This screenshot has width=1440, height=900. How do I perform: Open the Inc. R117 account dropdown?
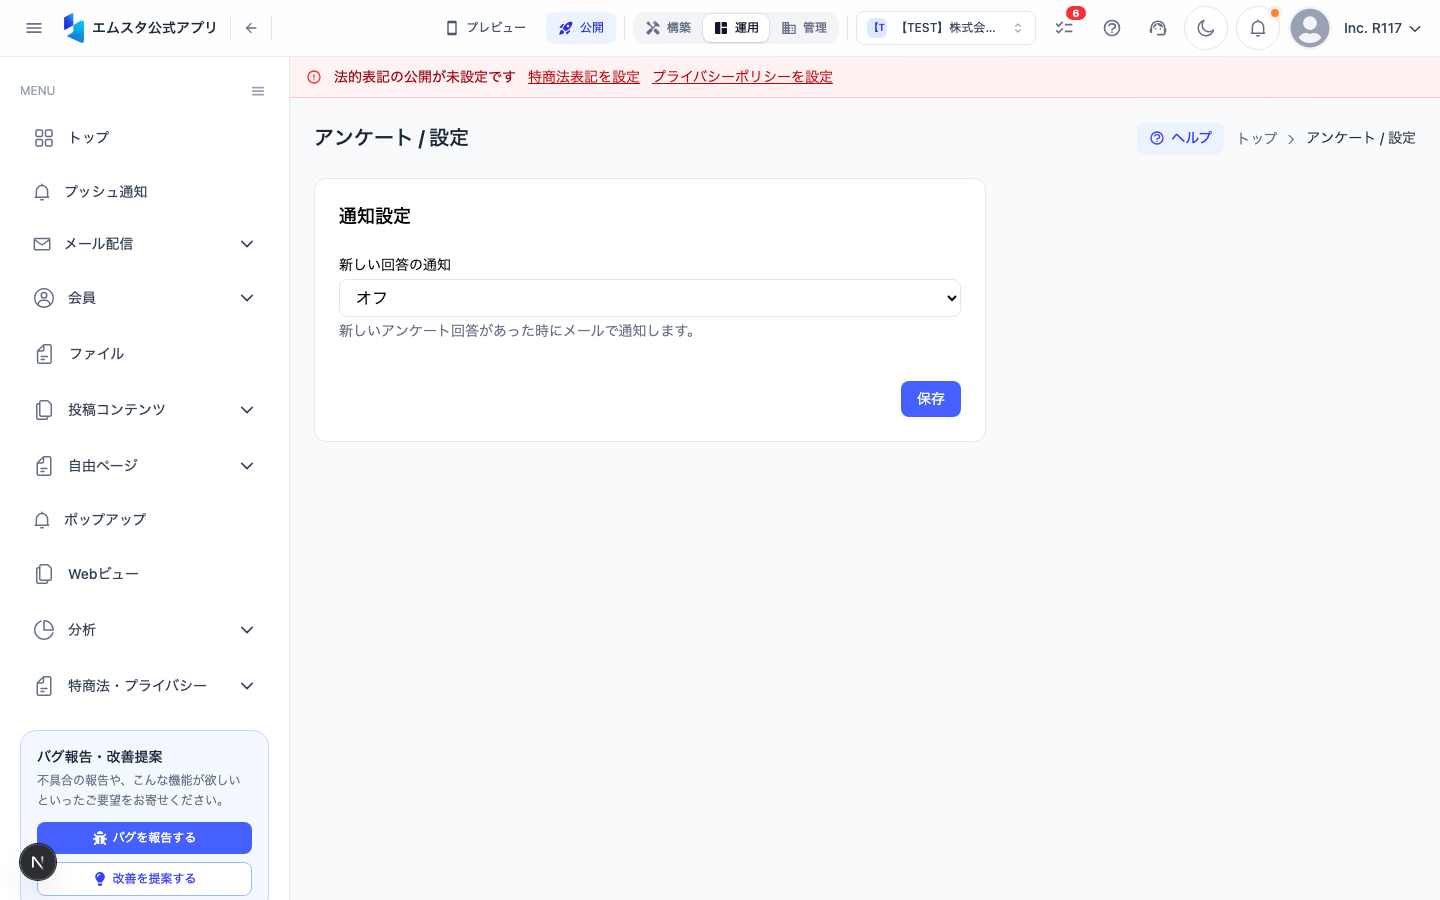click(1382, 28)
